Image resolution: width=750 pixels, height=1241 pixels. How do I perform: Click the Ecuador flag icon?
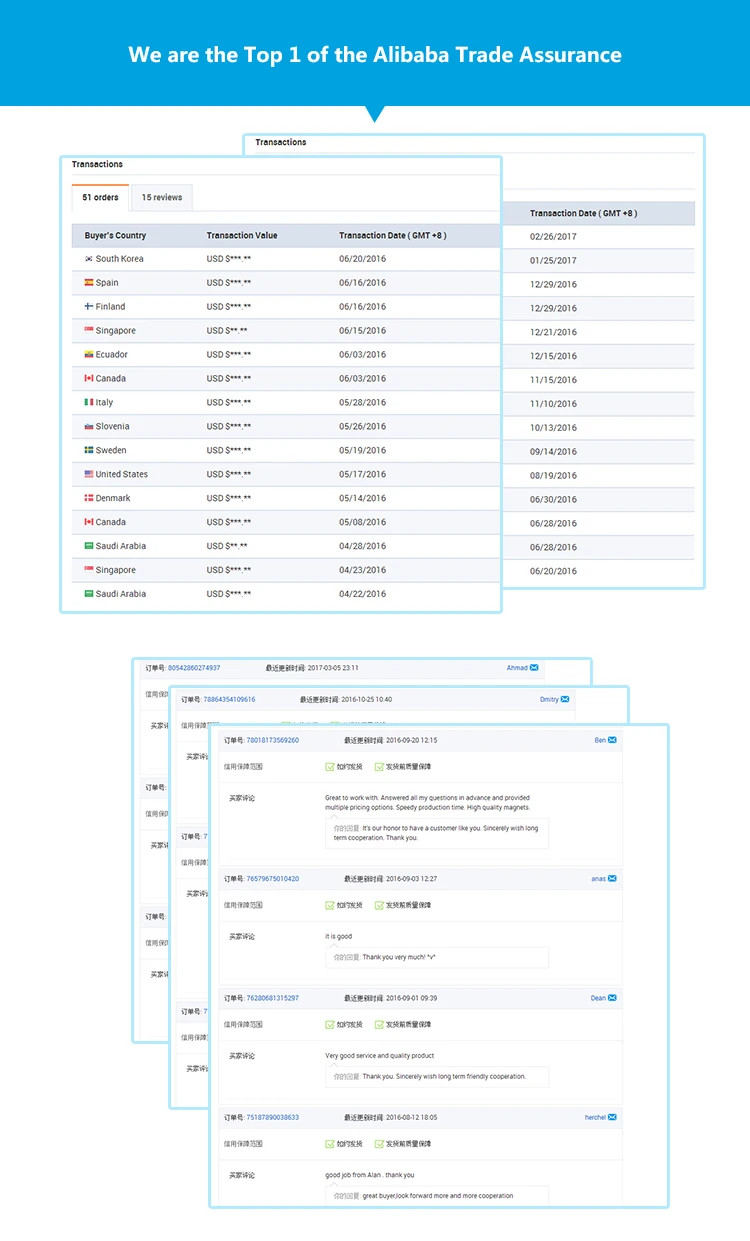(89, 355)
